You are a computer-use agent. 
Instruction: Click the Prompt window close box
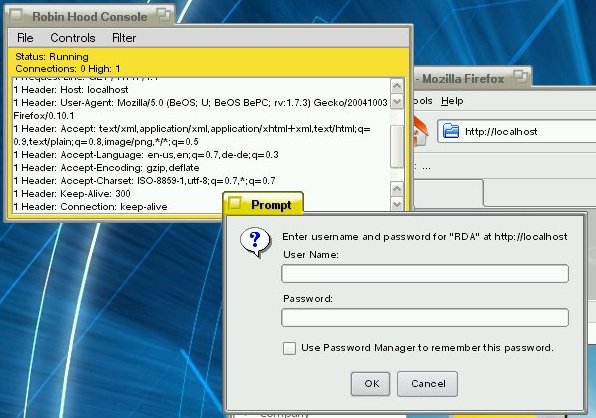pyautogui.click(x=235, y=203)
